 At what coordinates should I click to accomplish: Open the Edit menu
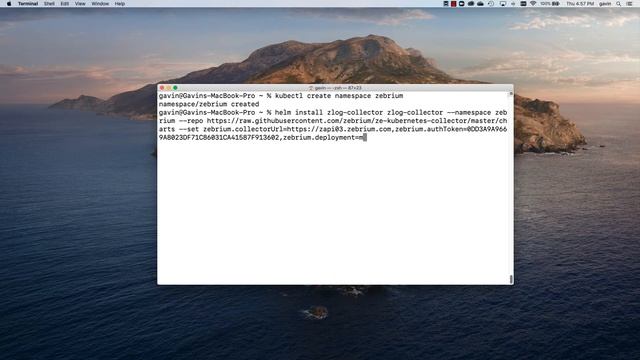tap(64, 4)
